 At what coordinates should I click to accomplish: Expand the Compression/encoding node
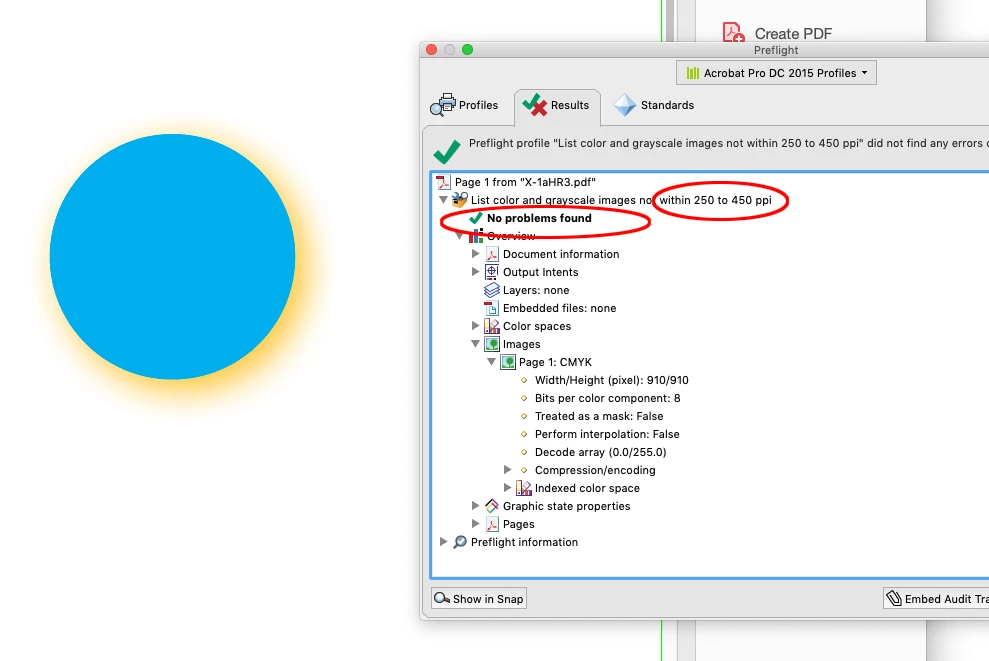point(508,470)
